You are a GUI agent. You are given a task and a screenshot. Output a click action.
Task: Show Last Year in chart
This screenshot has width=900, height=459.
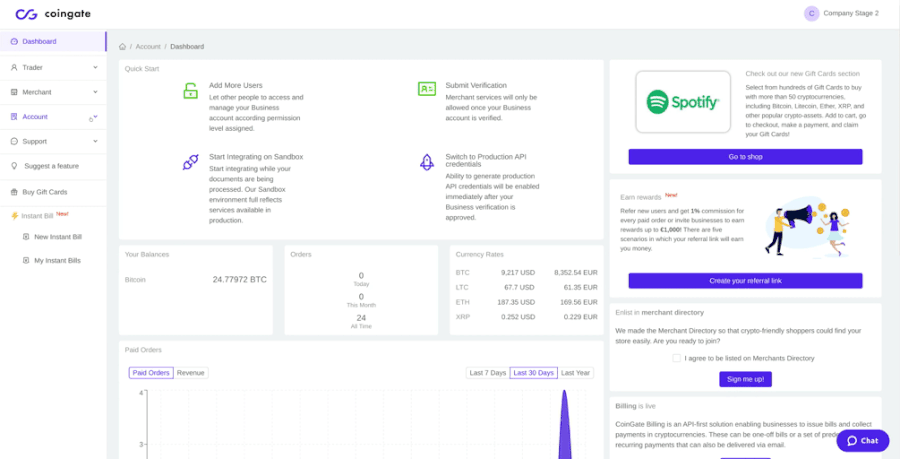click(576, 373)
